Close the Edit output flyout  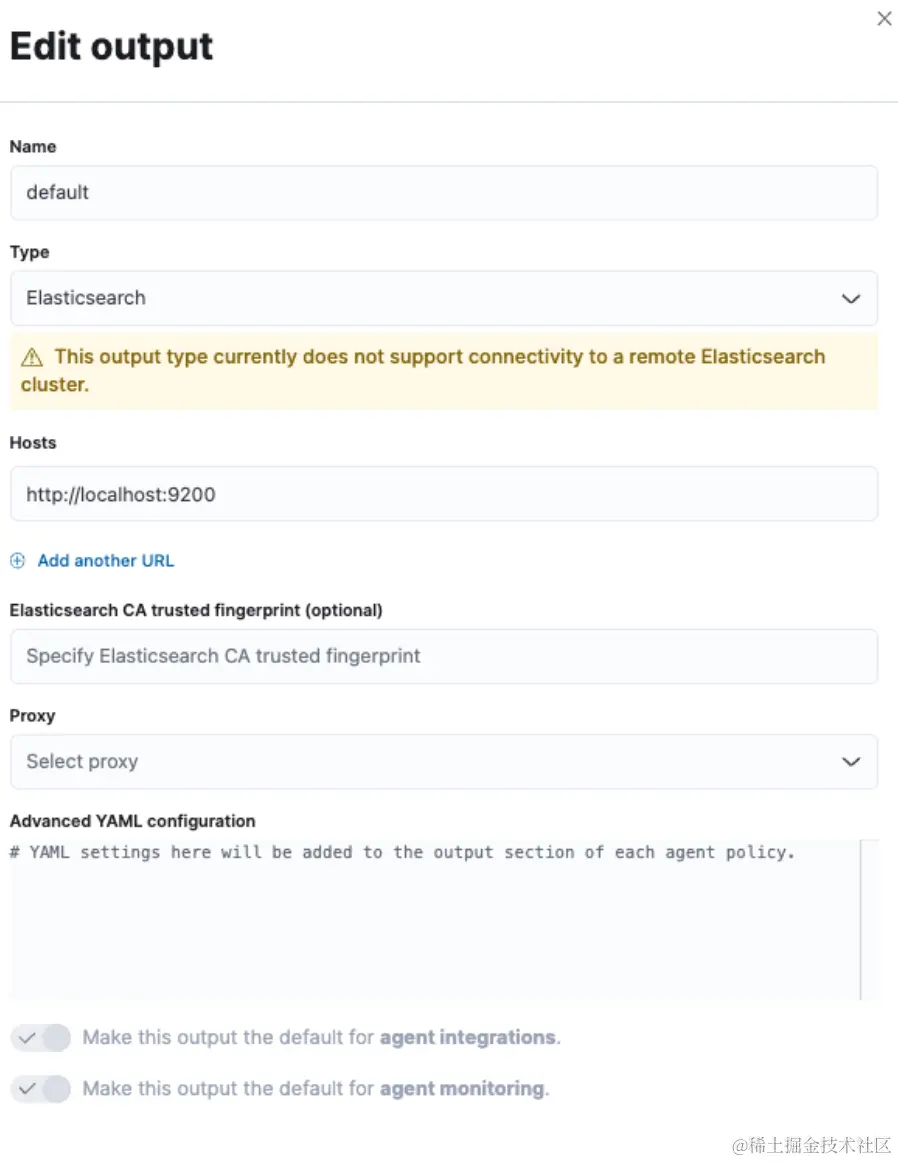pyautogui.click(x=884, y=19)
